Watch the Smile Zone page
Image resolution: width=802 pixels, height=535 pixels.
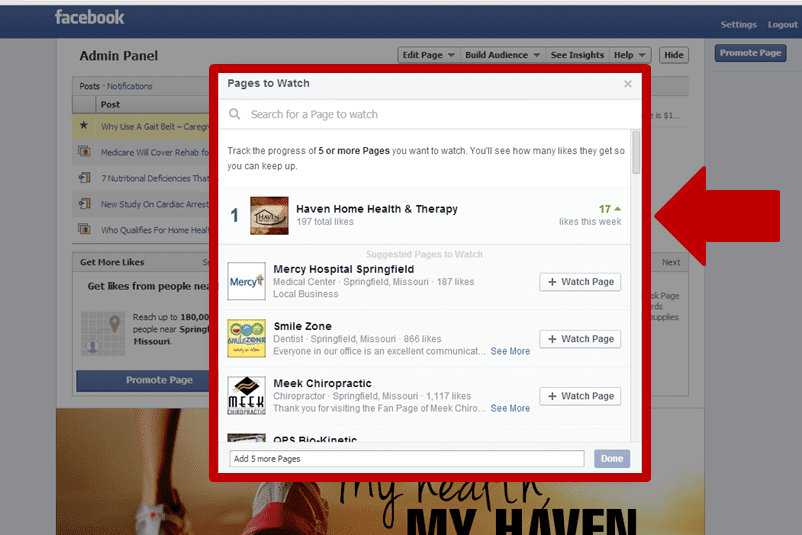tap(580, 339)
